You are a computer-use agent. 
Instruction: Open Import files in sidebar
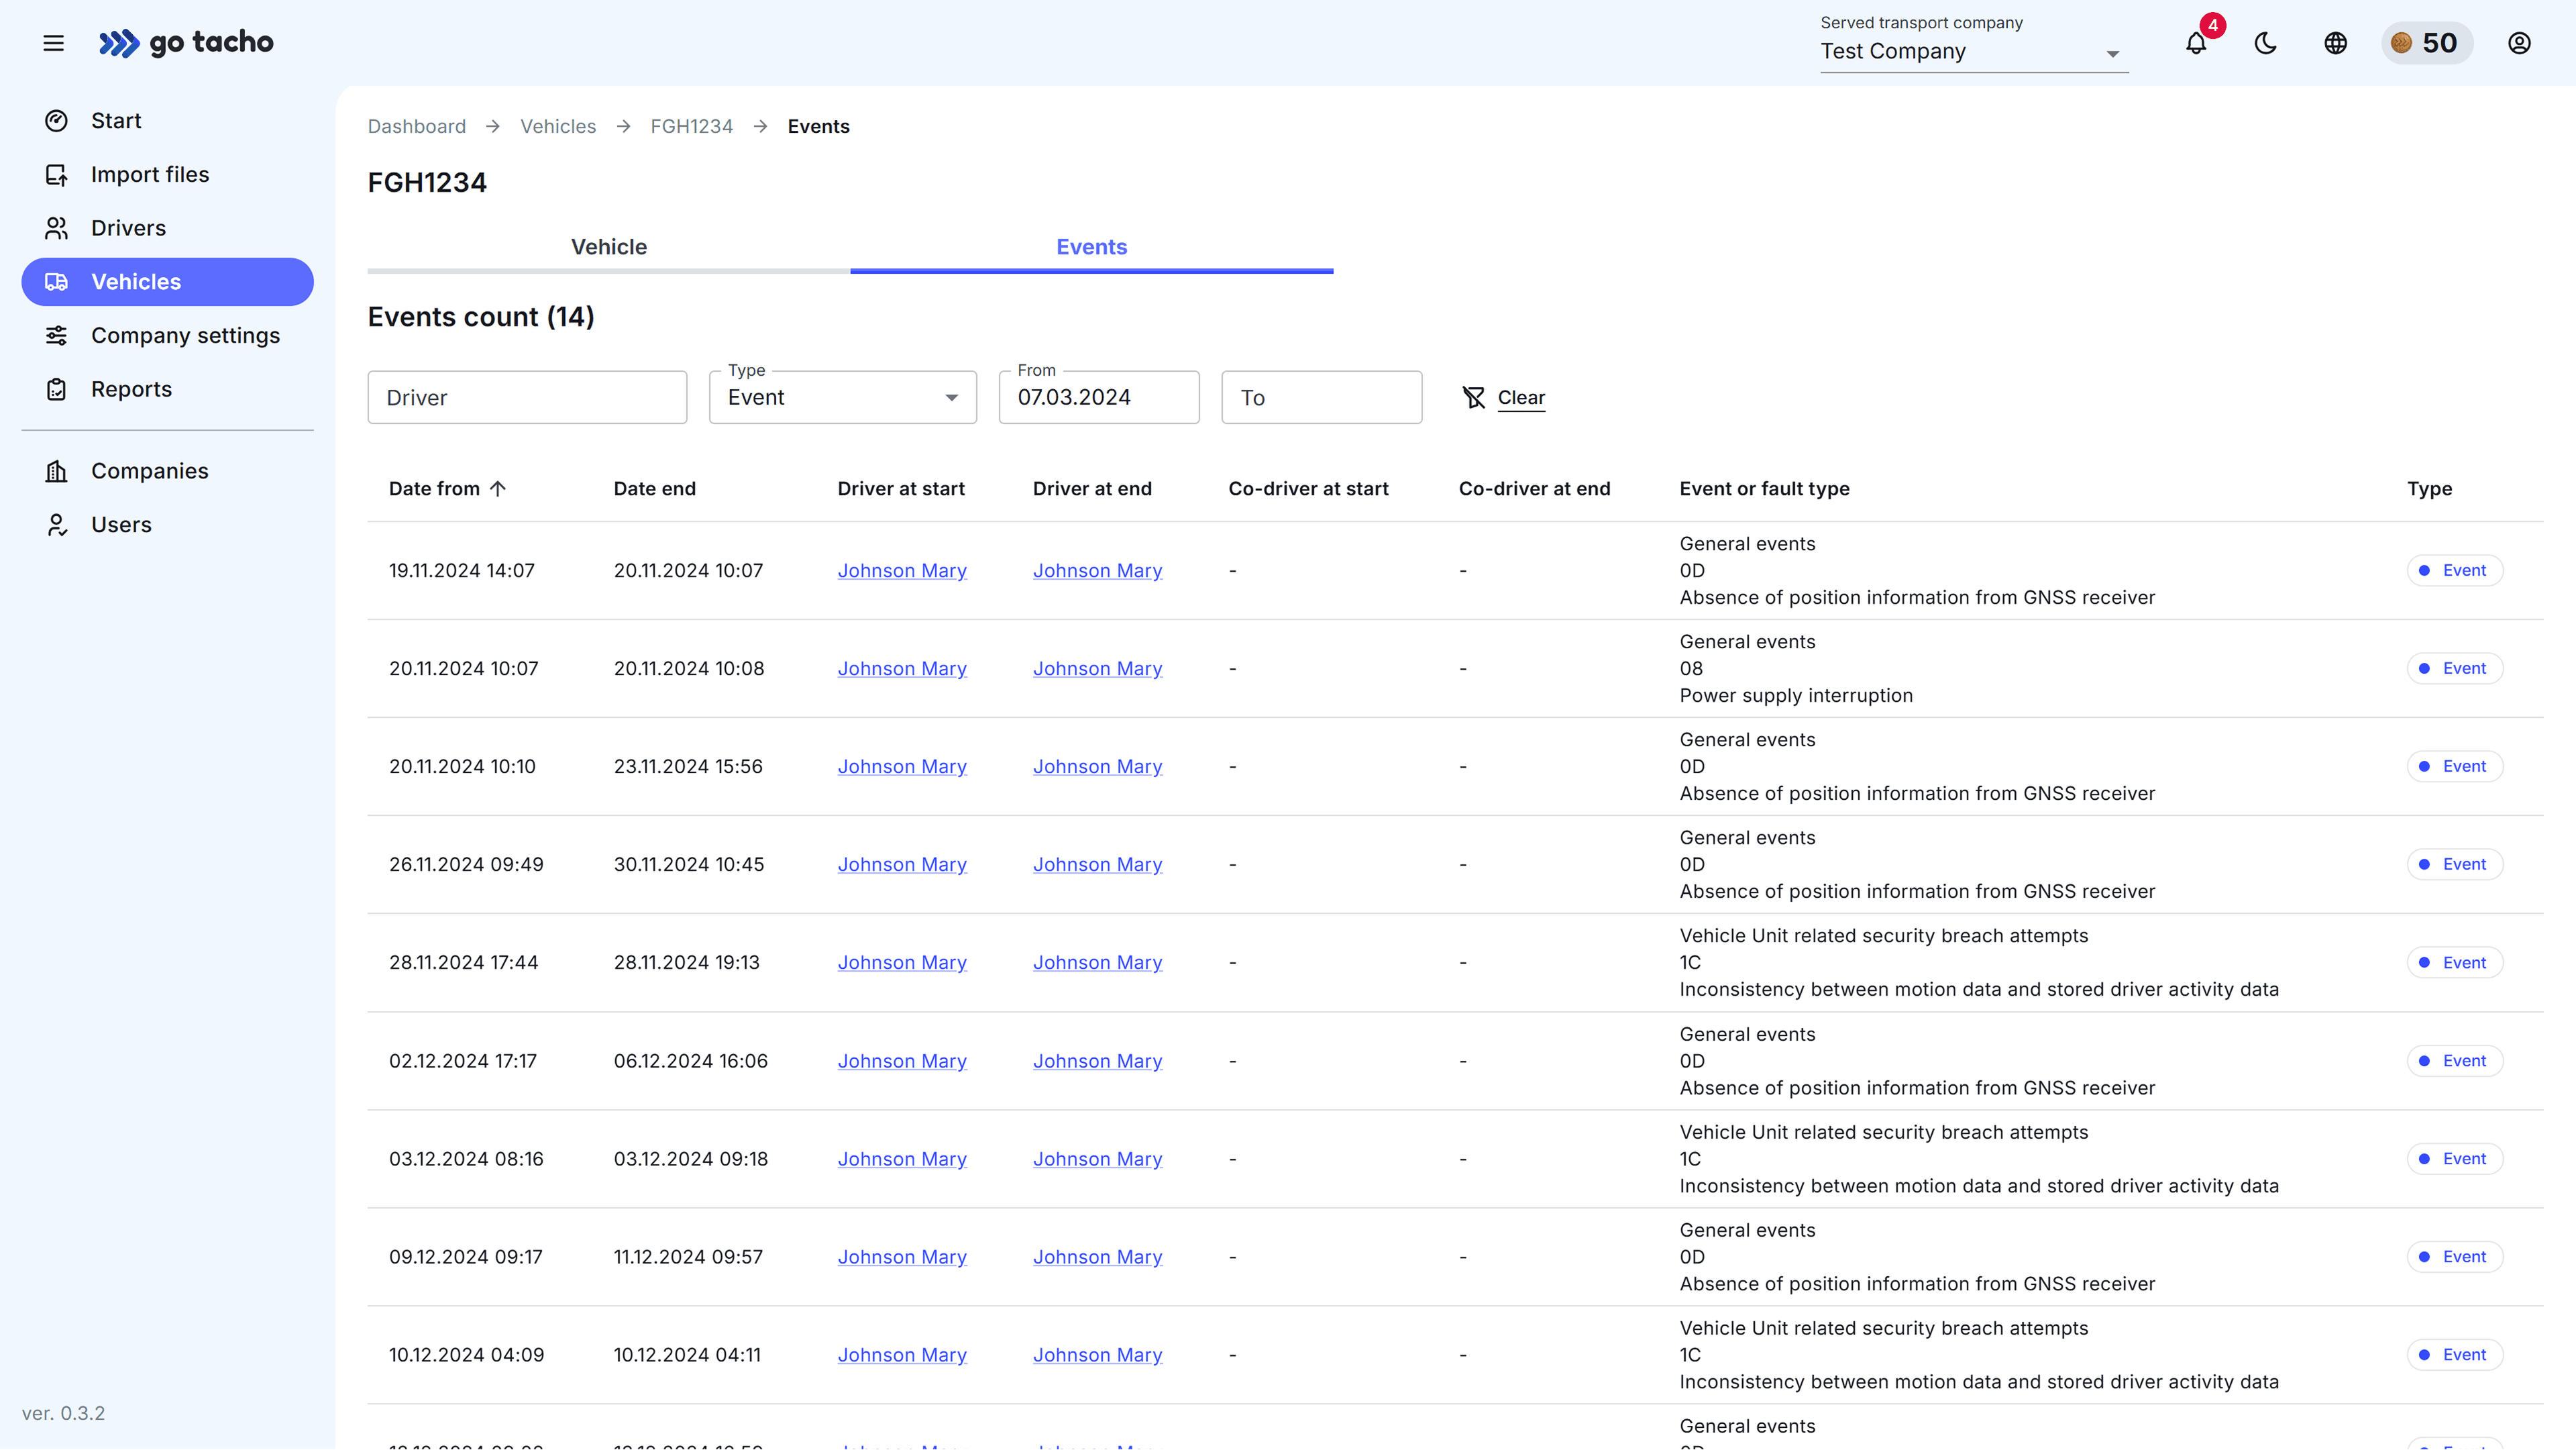coord(167,175)
